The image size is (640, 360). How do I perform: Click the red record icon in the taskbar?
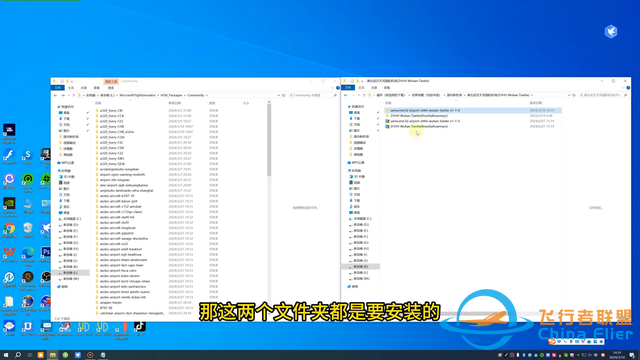90,355
